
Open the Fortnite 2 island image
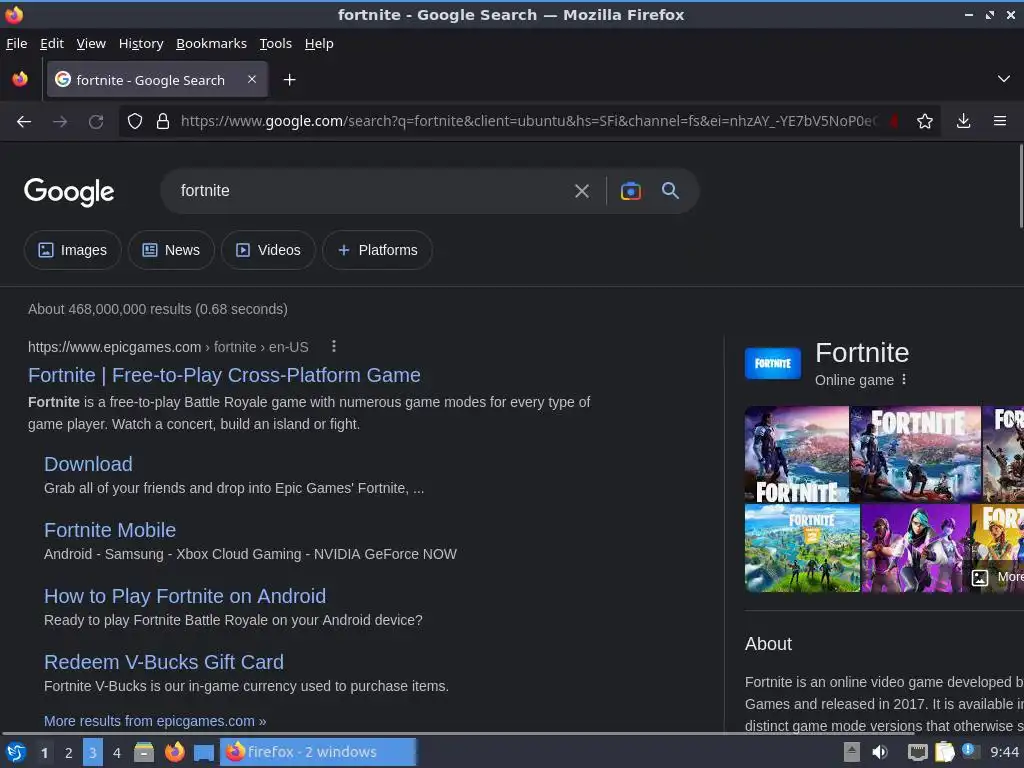[x=802, y=548]
